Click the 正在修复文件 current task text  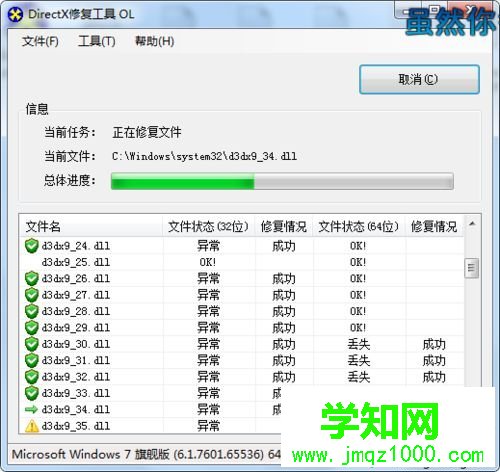147,132
